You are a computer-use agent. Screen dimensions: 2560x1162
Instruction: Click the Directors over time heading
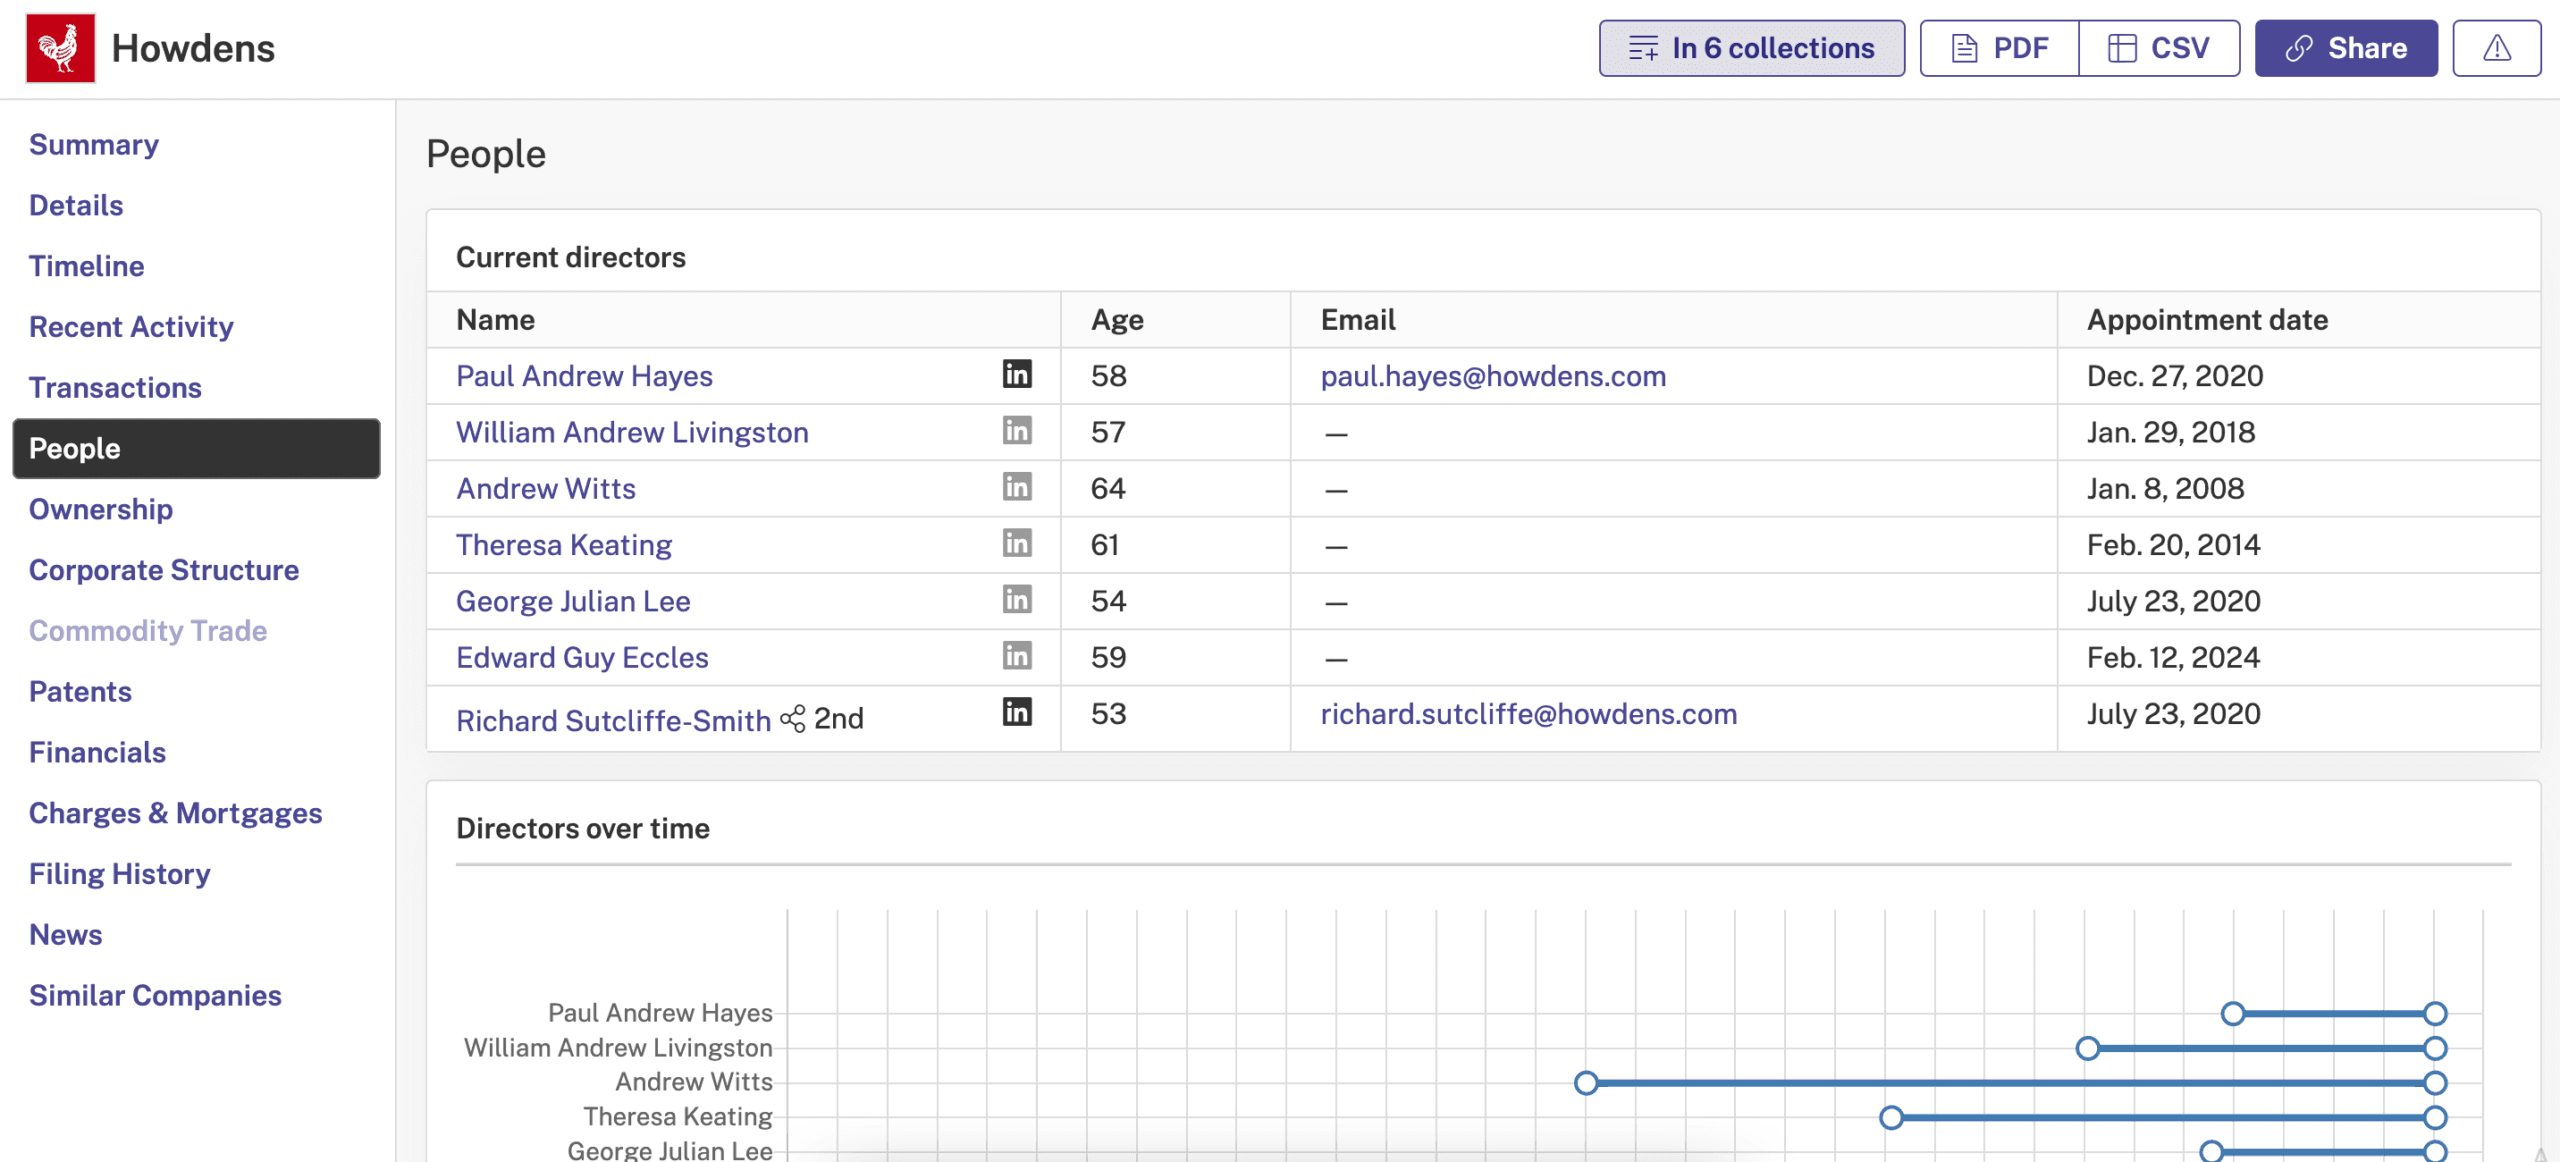pos(583,829)
